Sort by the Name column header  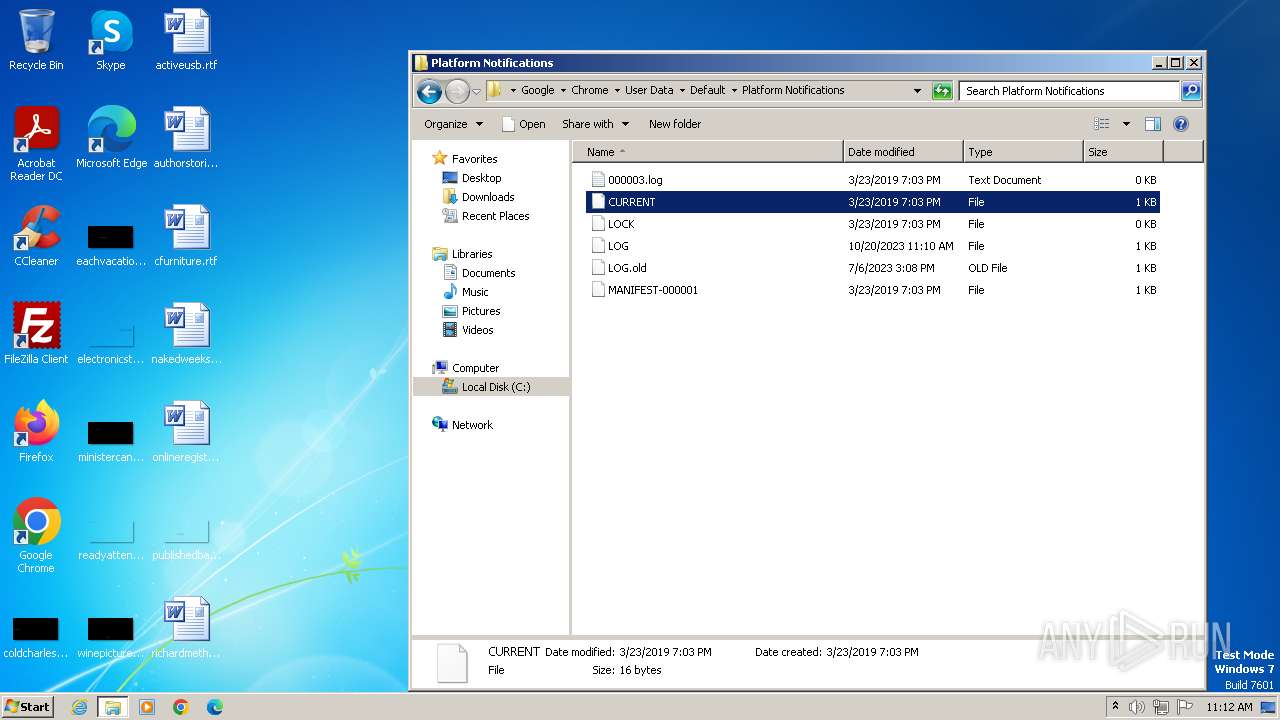708,152
